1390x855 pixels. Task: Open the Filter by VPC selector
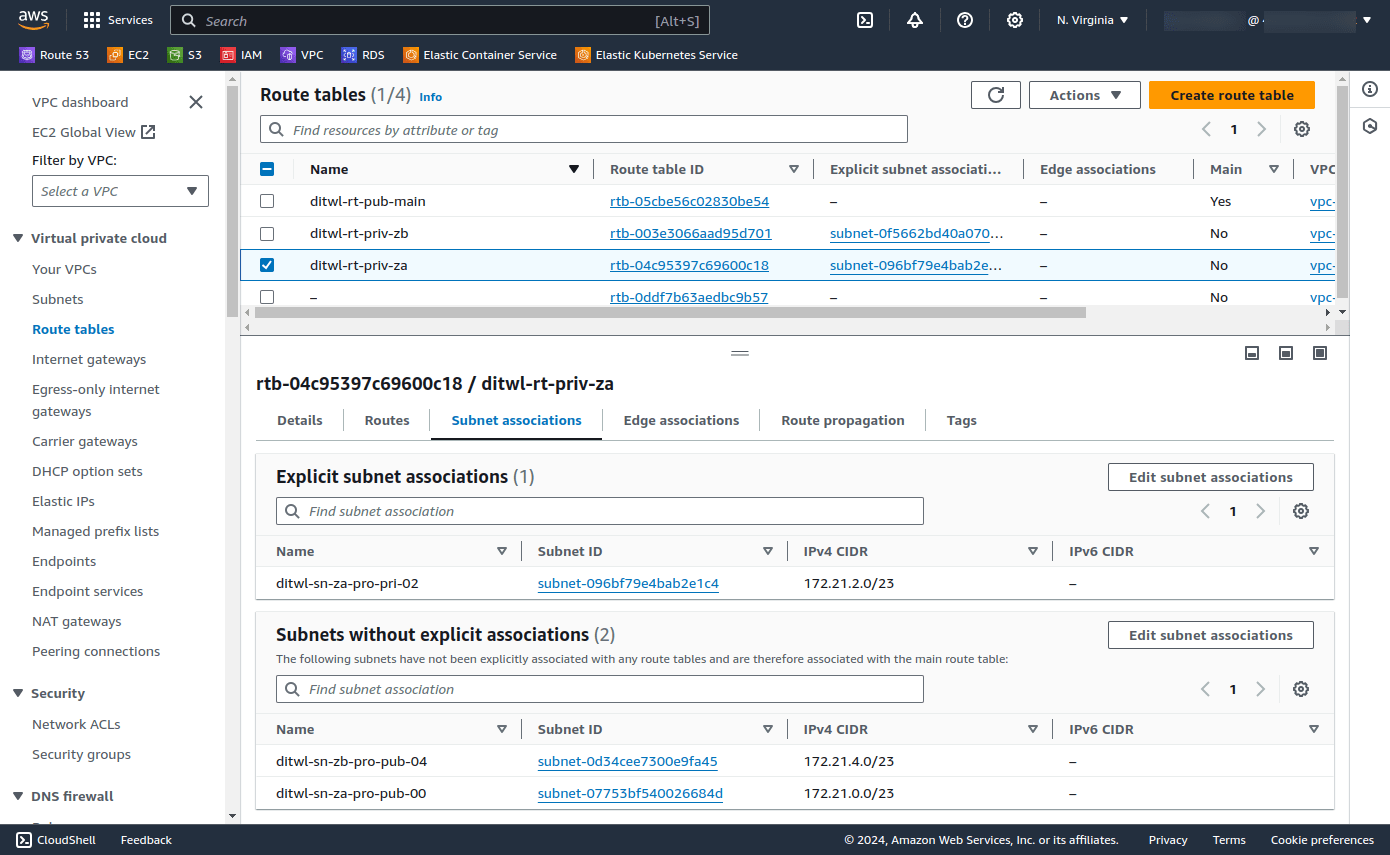click(120, 191)
